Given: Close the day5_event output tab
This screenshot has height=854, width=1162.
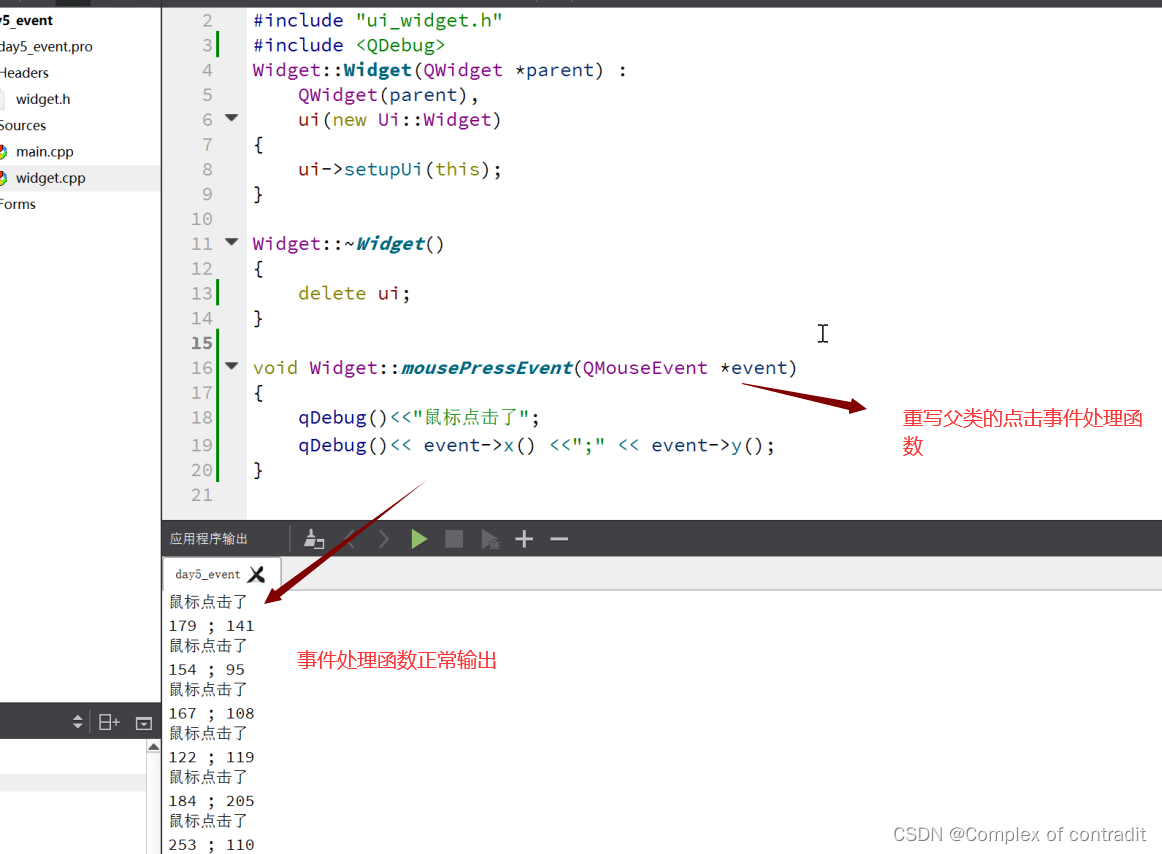Looking at the screenshot, I should click(256, 574).
